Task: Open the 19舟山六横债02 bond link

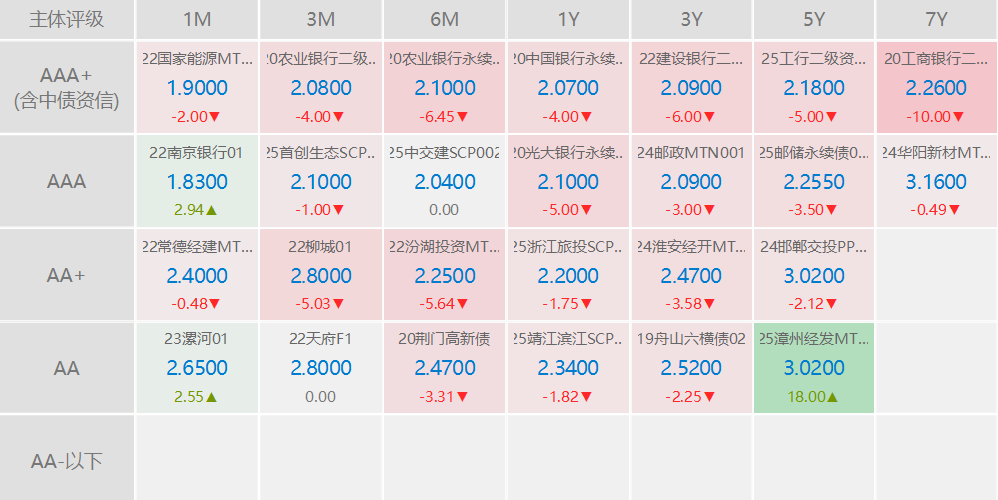Action: click(x=691, y=339)
